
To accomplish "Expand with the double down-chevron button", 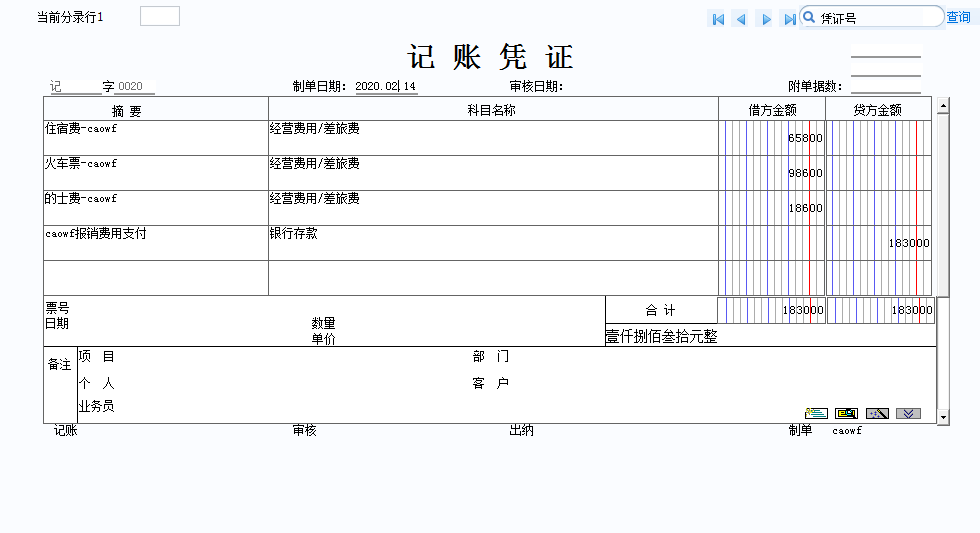I will [908, 413].
